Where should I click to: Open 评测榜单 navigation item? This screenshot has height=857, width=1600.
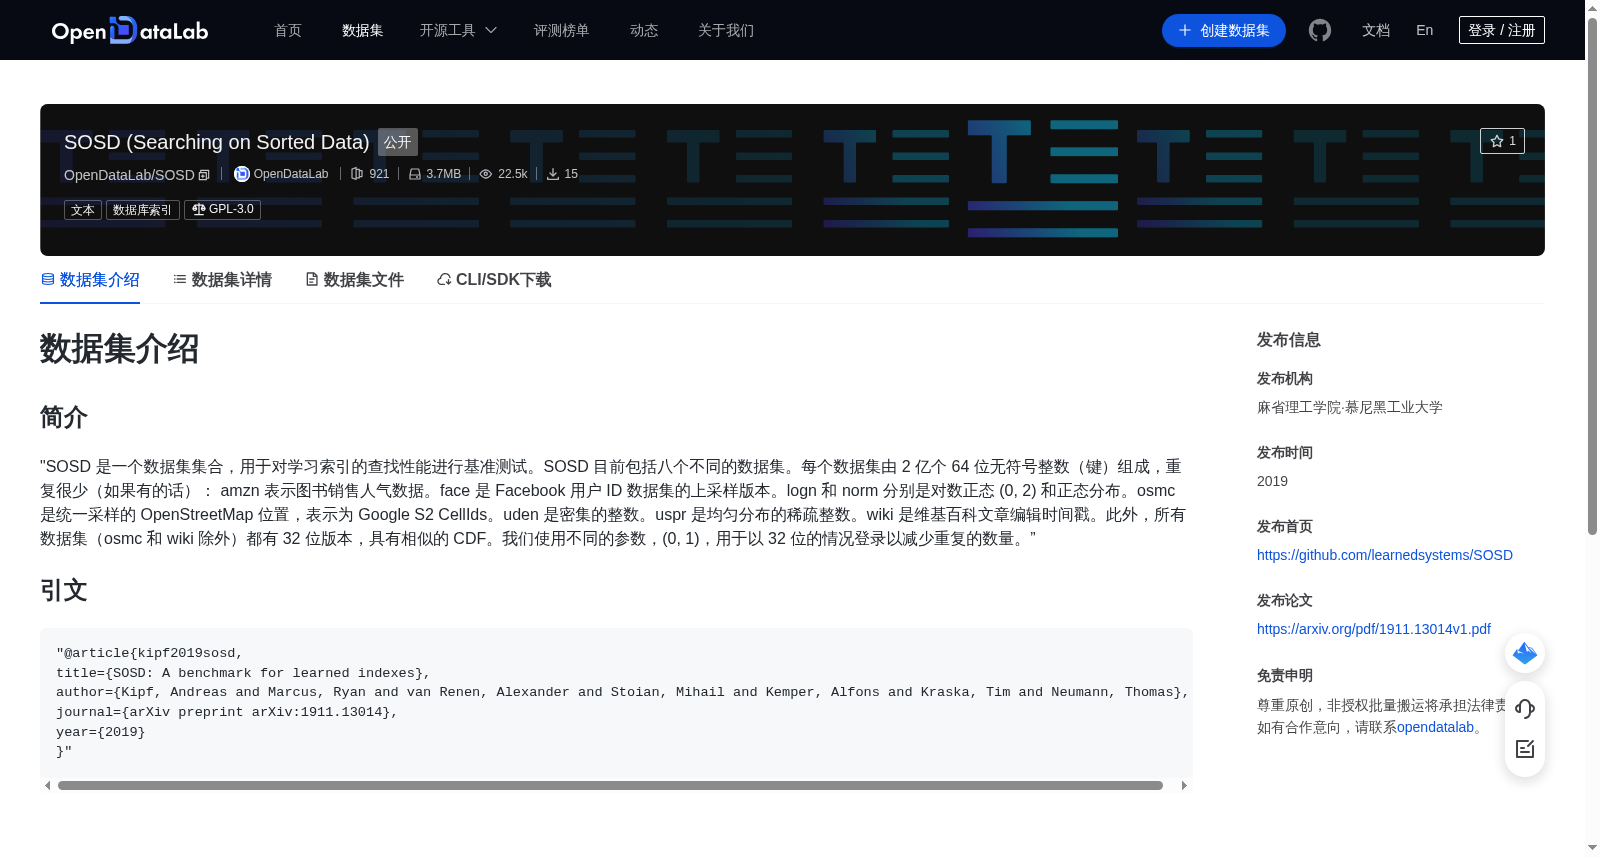561,30
